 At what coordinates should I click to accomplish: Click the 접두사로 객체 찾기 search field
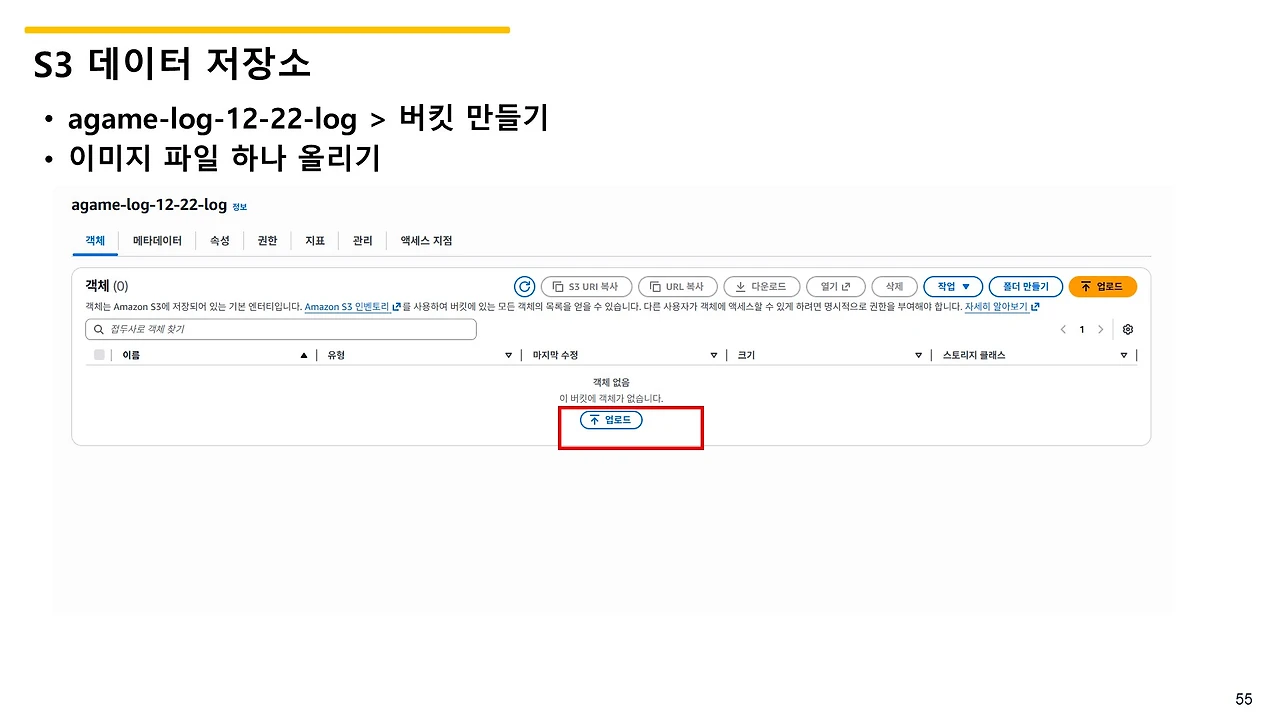[x=282, y=329]
